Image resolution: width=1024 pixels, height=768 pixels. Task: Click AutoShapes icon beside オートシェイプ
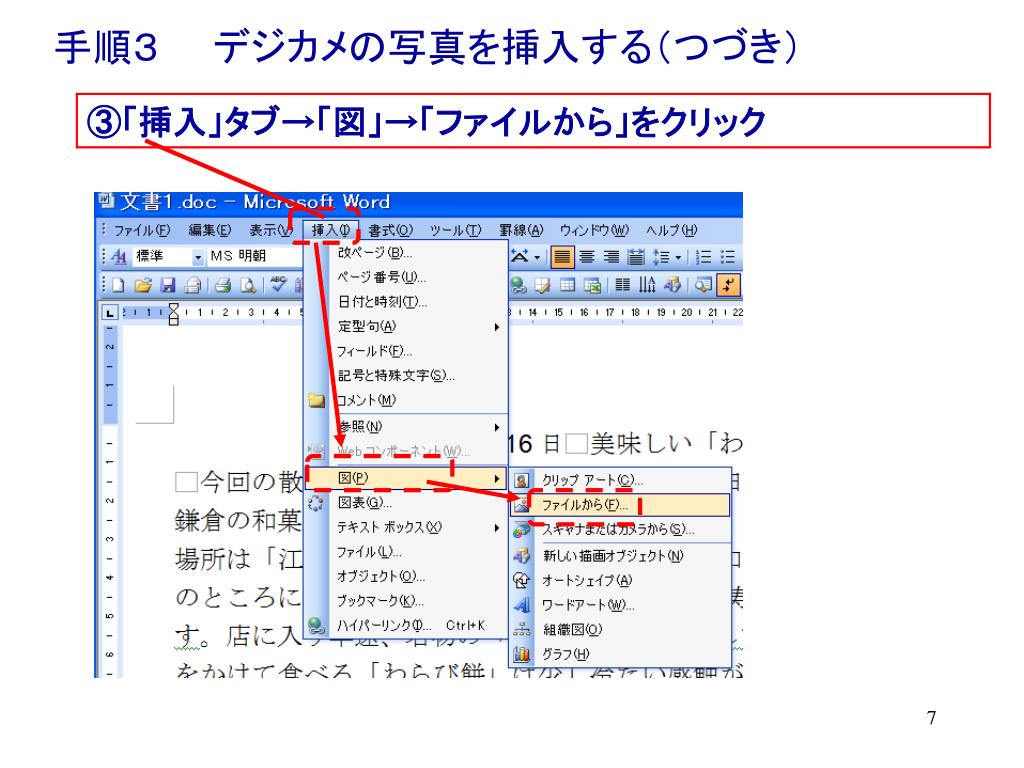pyautogui.click(x=521, y=580)
